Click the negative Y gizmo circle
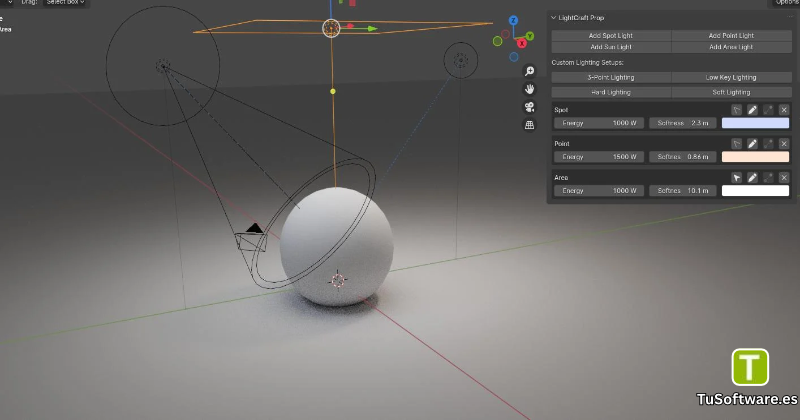This screenshot has height=420, width=800. [497, 41]
